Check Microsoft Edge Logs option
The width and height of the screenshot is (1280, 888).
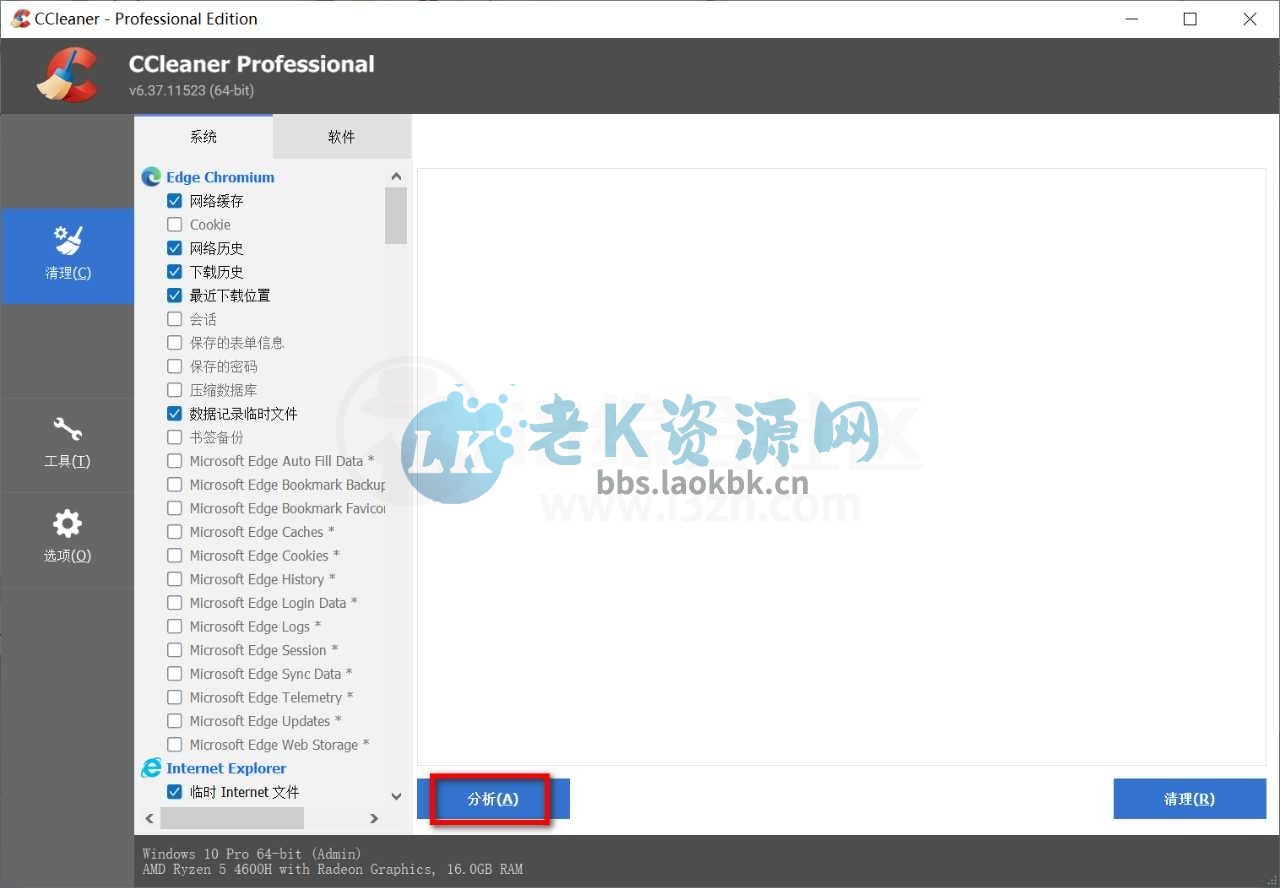174,627
